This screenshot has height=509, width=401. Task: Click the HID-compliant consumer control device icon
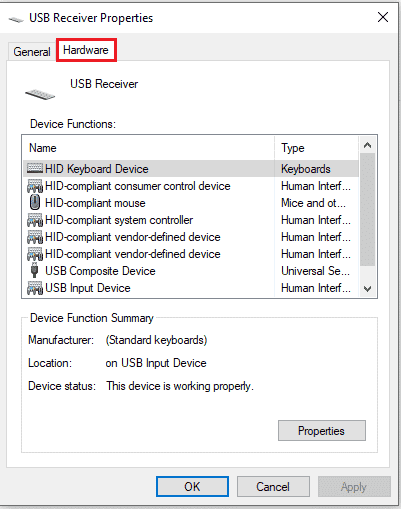tap(35, 186)
